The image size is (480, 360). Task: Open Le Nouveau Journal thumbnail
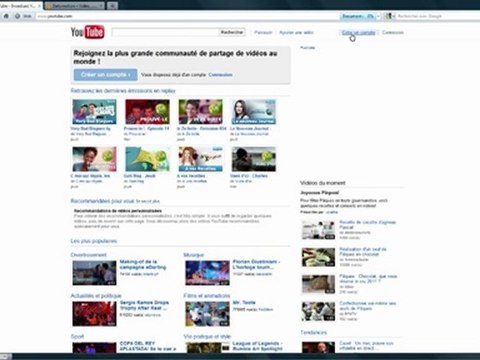click(x=254, y=112)
